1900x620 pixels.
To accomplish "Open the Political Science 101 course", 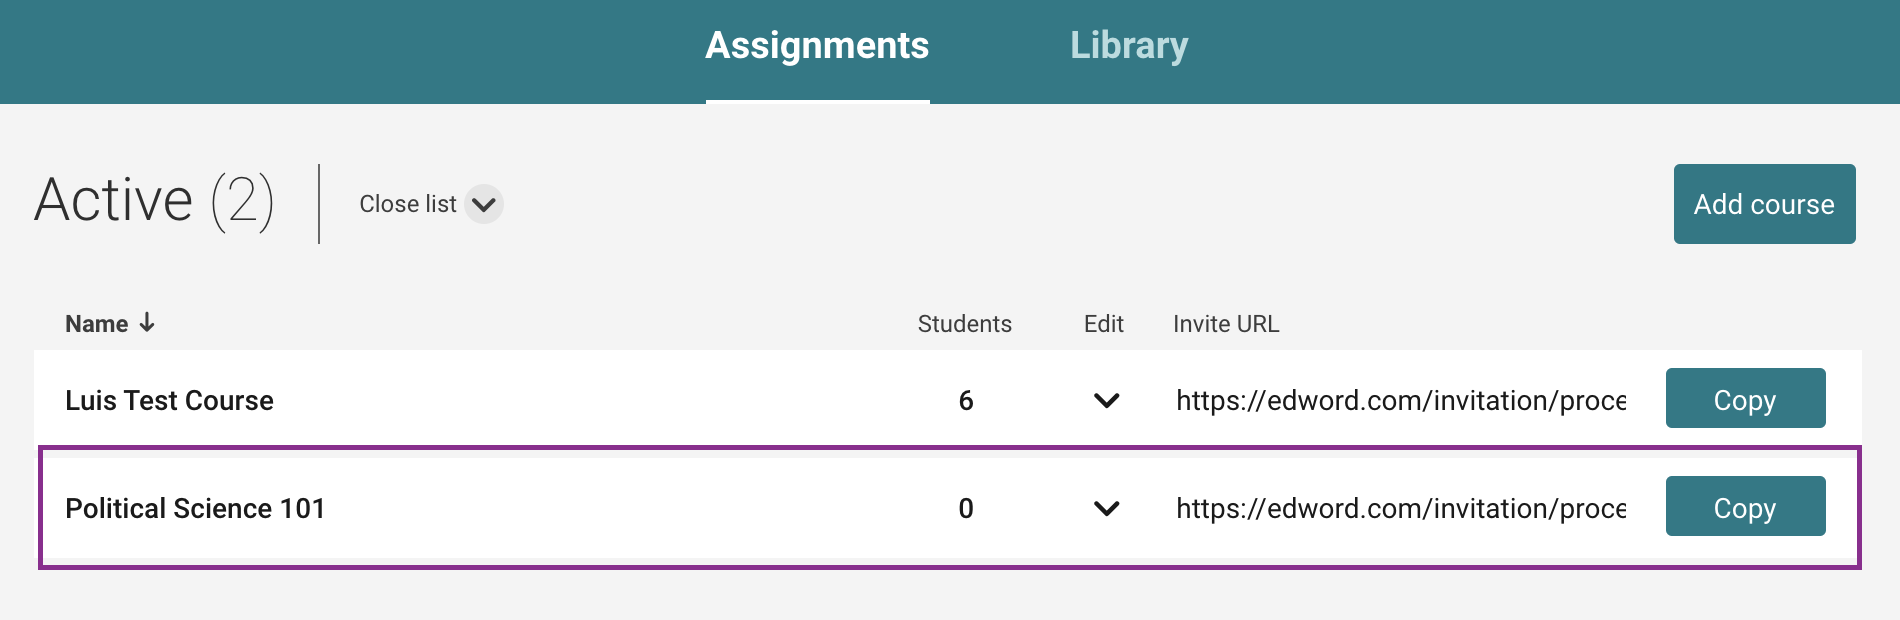I will [x=195, y=508].
